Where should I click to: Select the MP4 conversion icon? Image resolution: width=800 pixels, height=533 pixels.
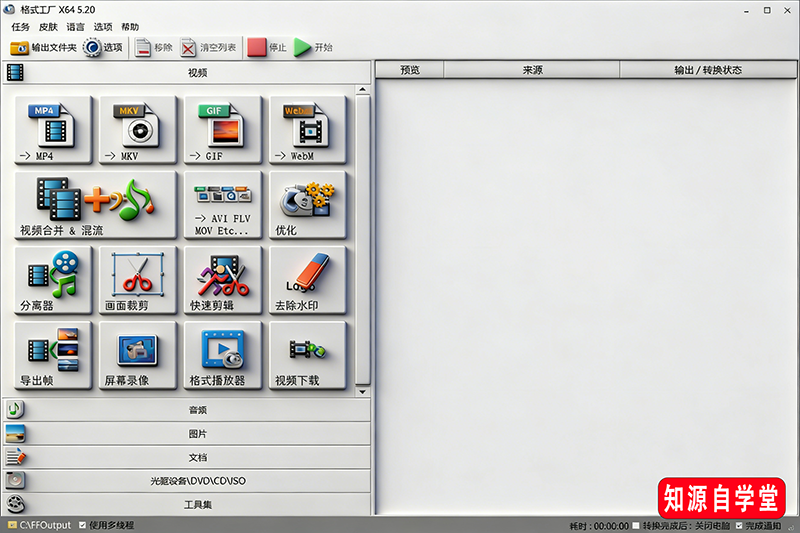pos(53,131)
